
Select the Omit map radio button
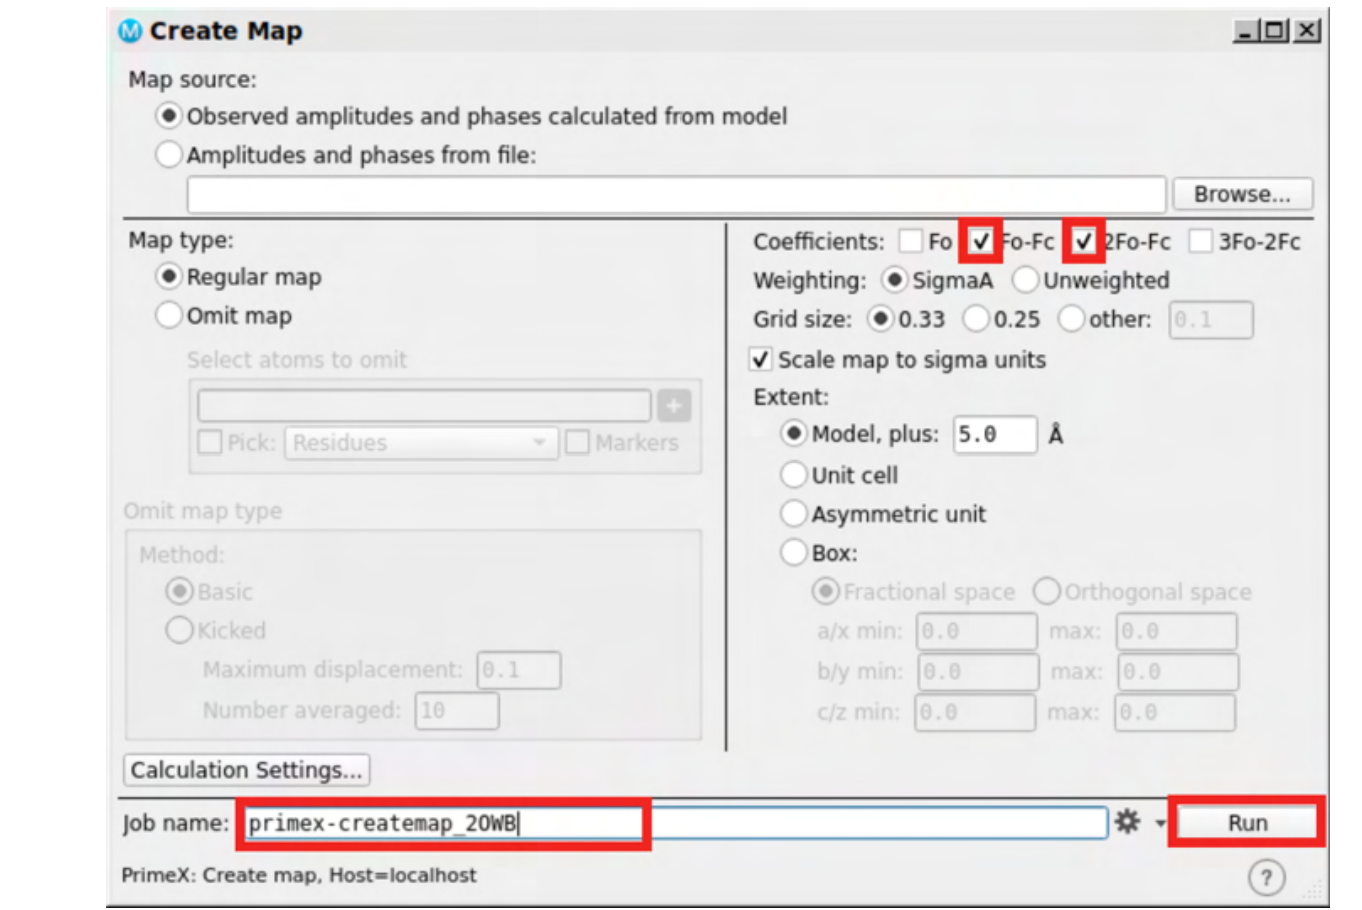pos(169,315)
